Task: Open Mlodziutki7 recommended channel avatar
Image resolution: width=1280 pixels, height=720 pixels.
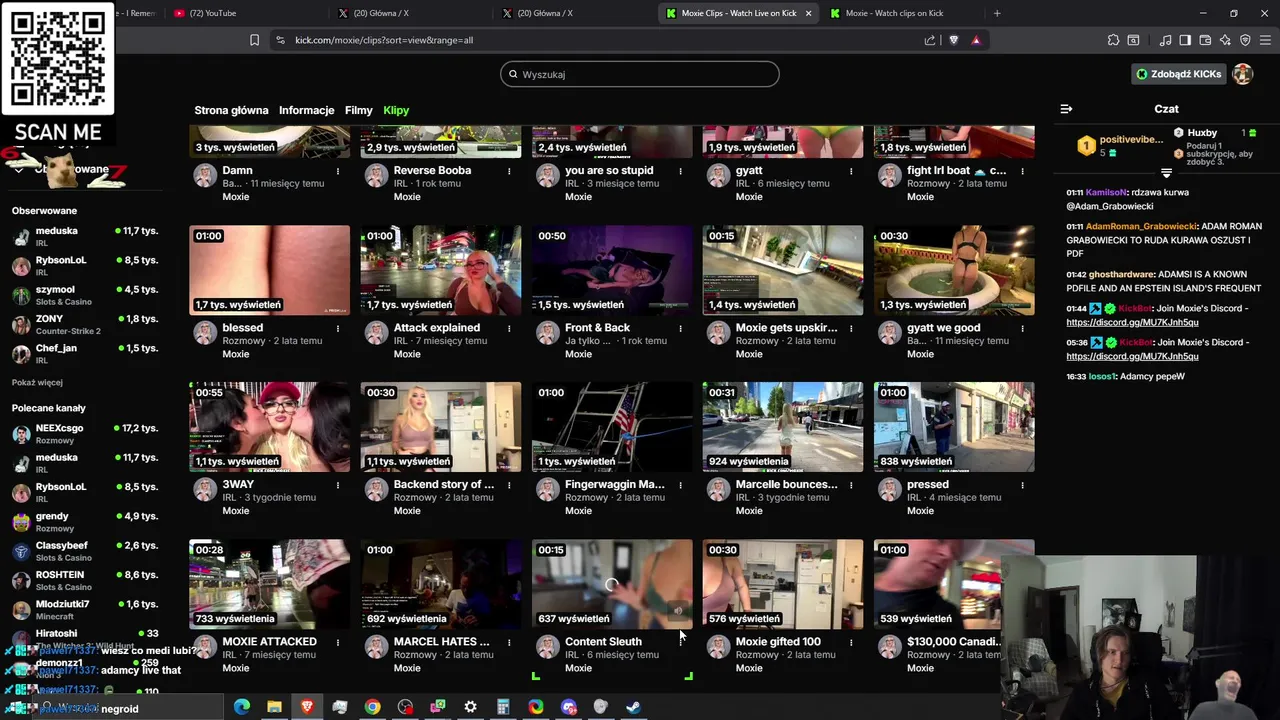Action: [21, 610]
